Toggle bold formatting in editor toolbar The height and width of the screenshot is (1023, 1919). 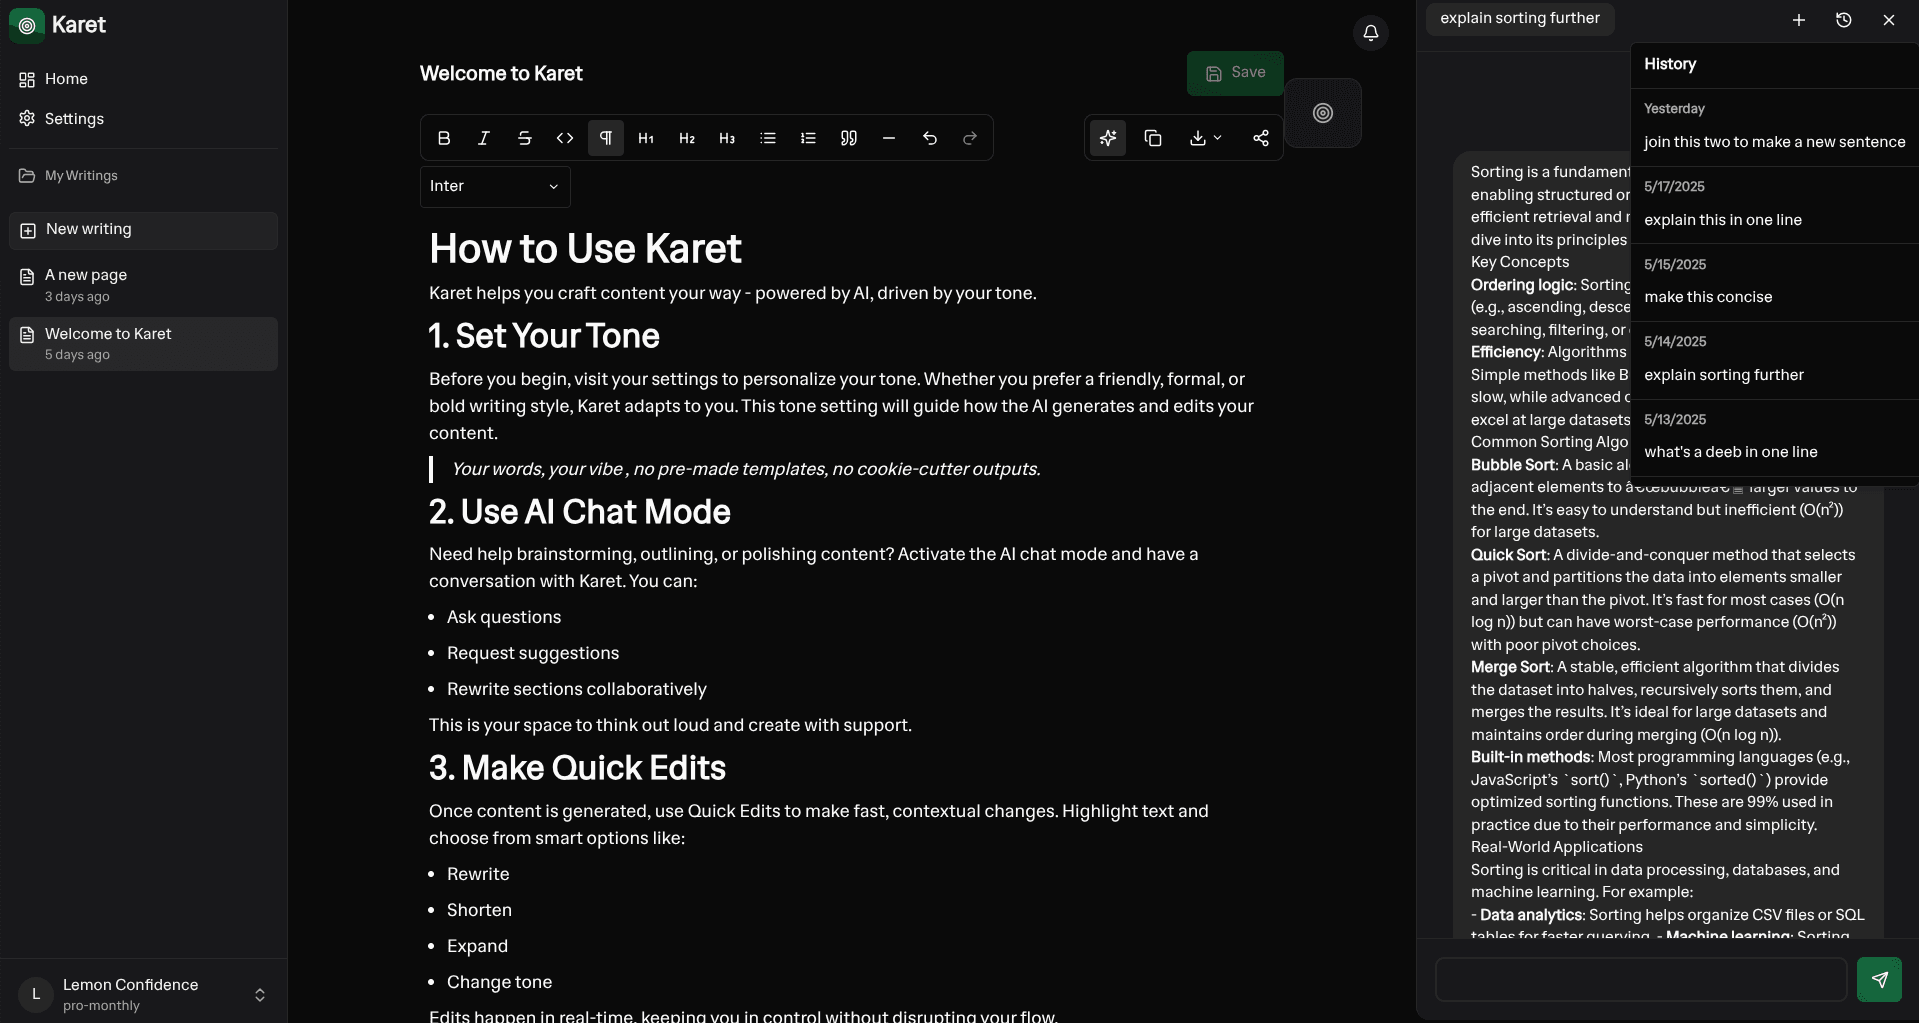[444, 138]
